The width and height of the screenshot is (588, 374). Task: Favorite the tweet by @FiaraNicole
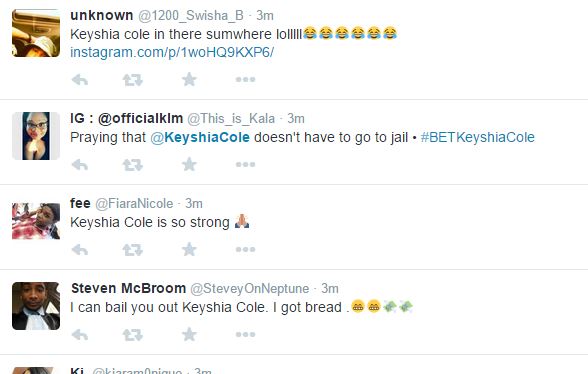tap(189, 249)
